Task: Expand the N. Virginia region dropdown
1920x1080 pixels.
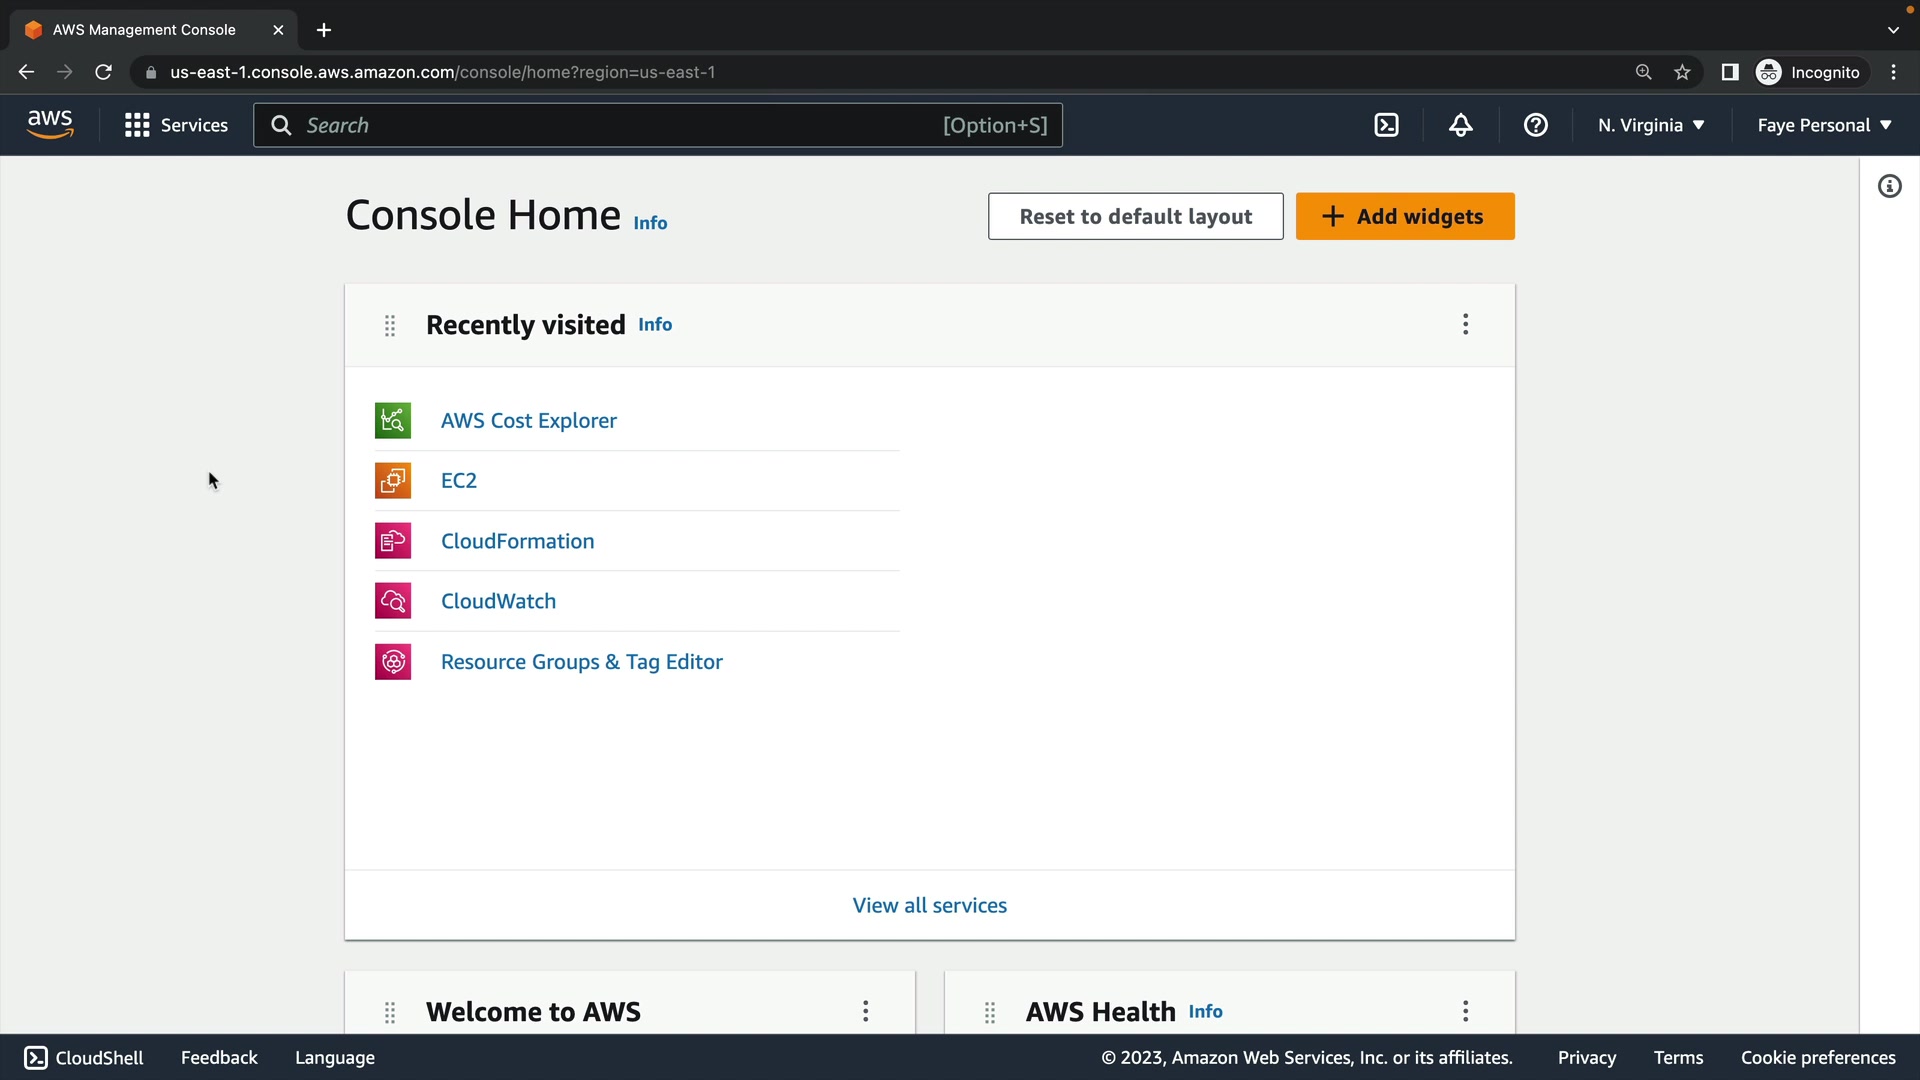Action: (1650, 125)
